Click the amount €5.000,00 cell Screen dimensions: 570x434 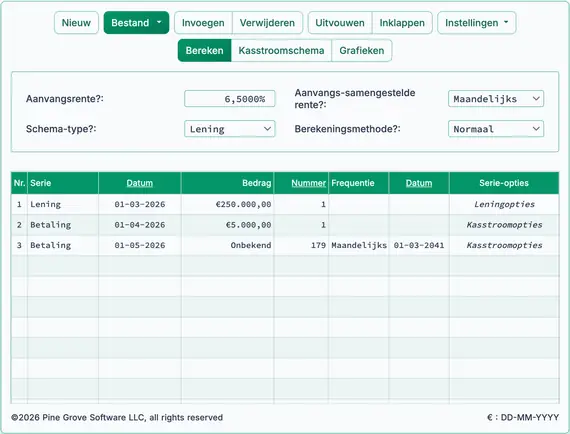(x=228, y=225)
